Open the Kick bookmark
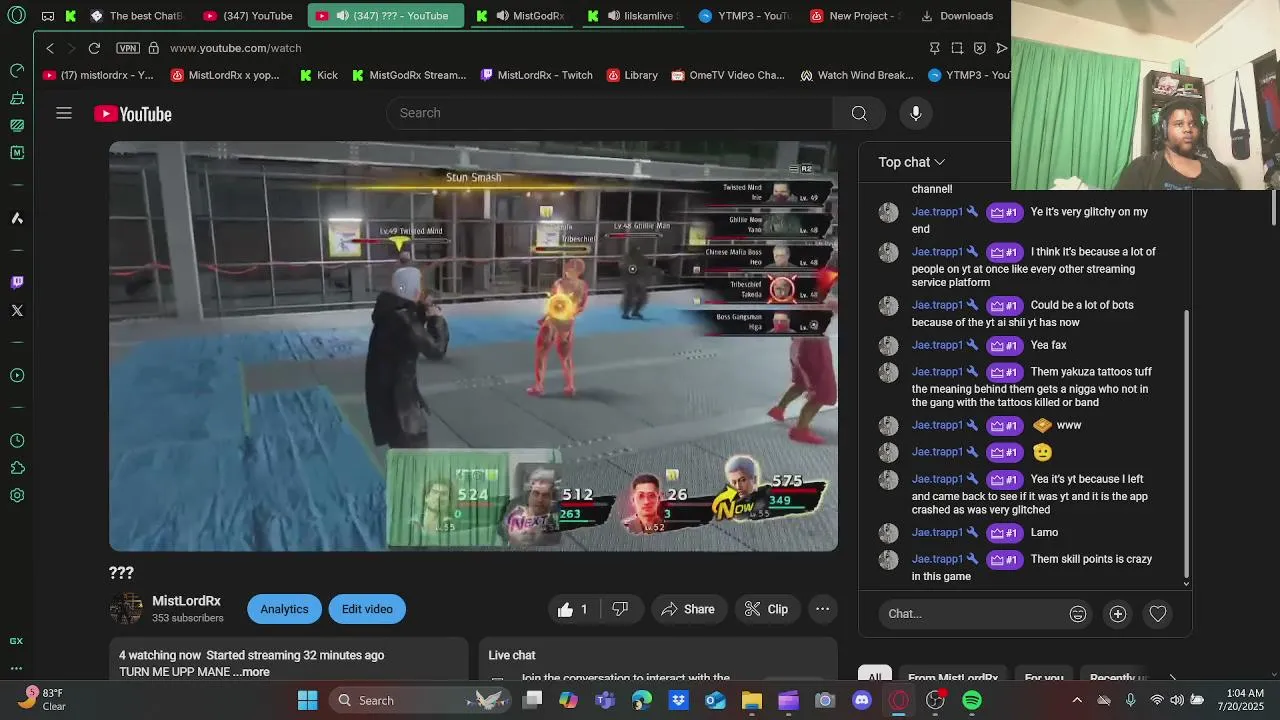This screenshot has width=1280, height=720. tap(319, 75)
